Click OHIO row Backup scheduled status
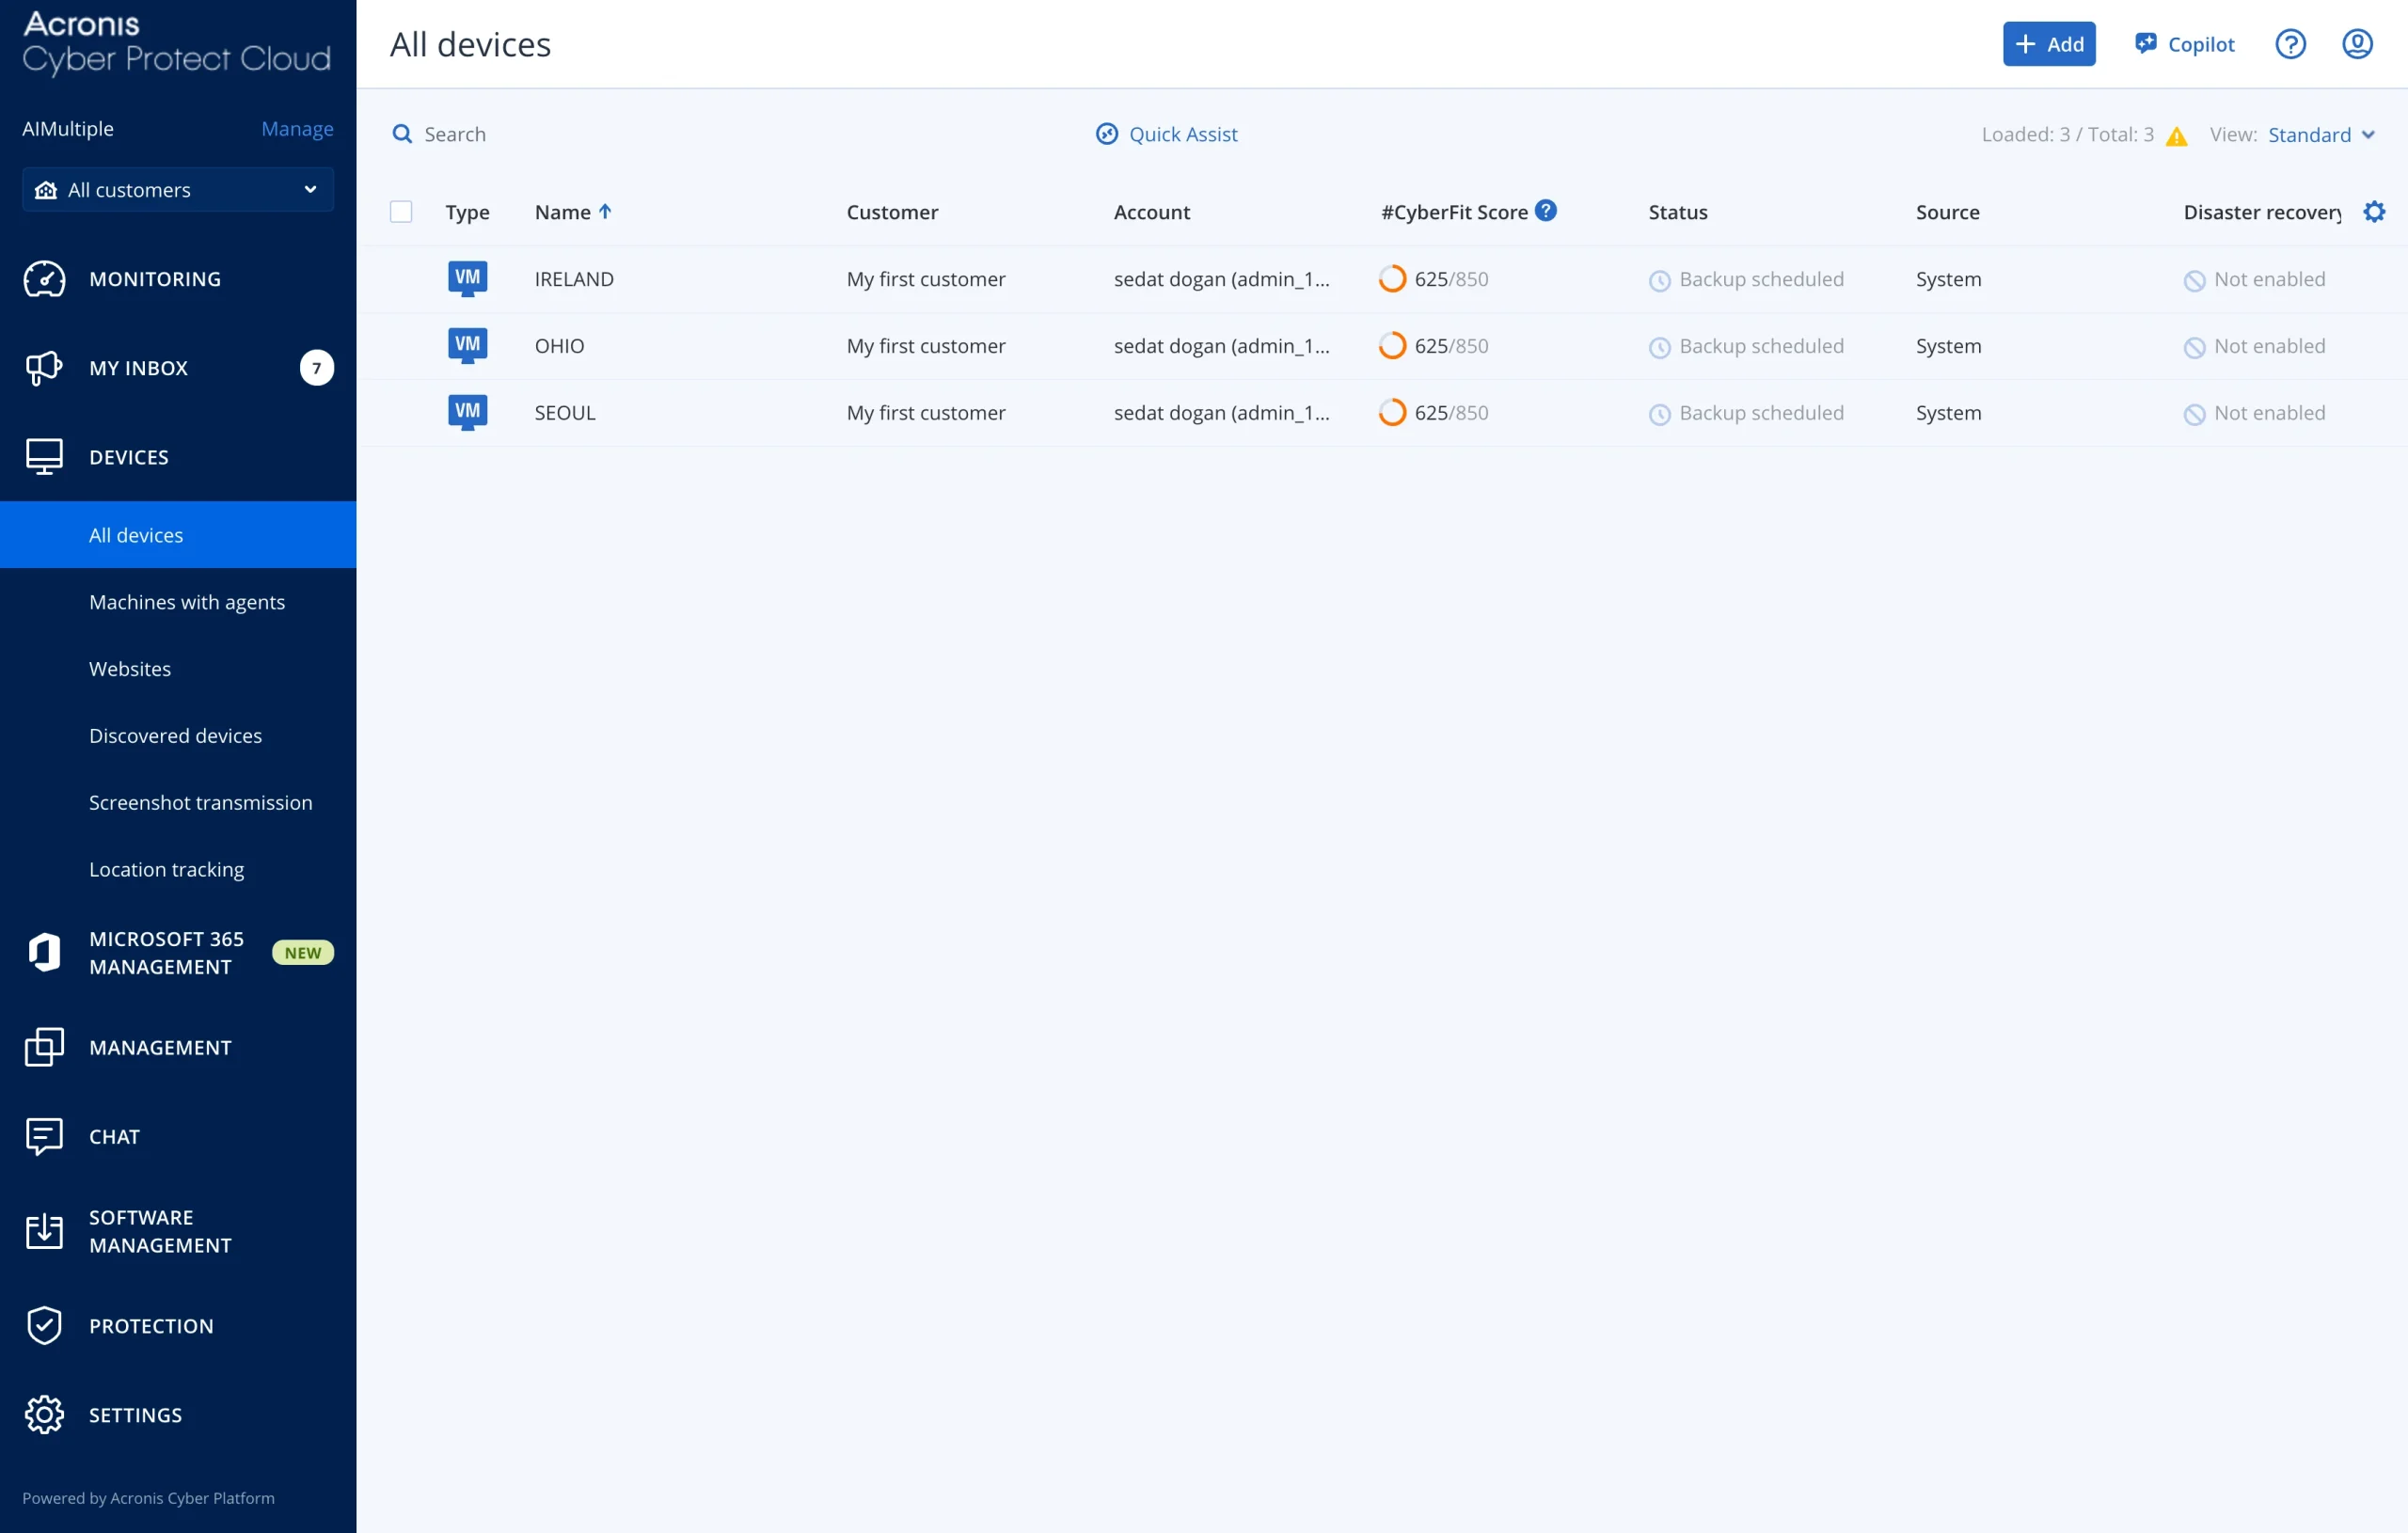This screenshot has height=1533, width=2408. [x=1762, y=346]
